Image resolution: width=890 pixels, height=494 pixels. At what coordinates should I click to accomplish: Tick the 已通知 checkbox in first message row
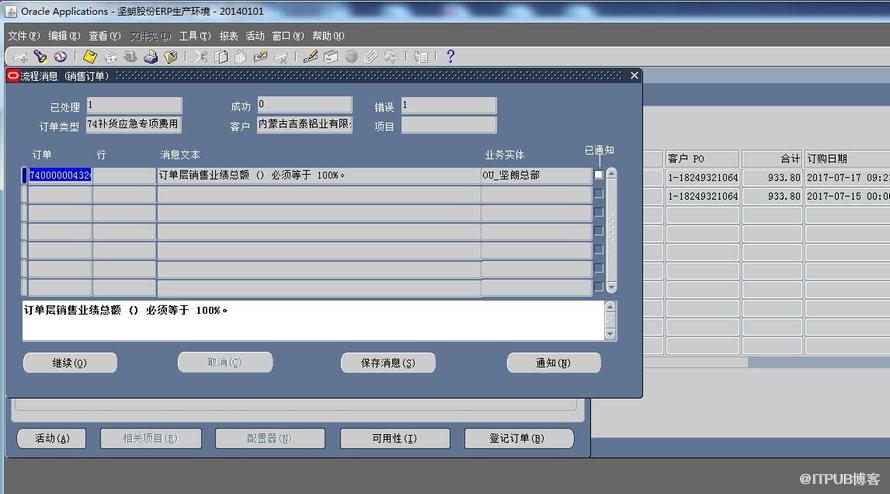[x=599, y=175]
